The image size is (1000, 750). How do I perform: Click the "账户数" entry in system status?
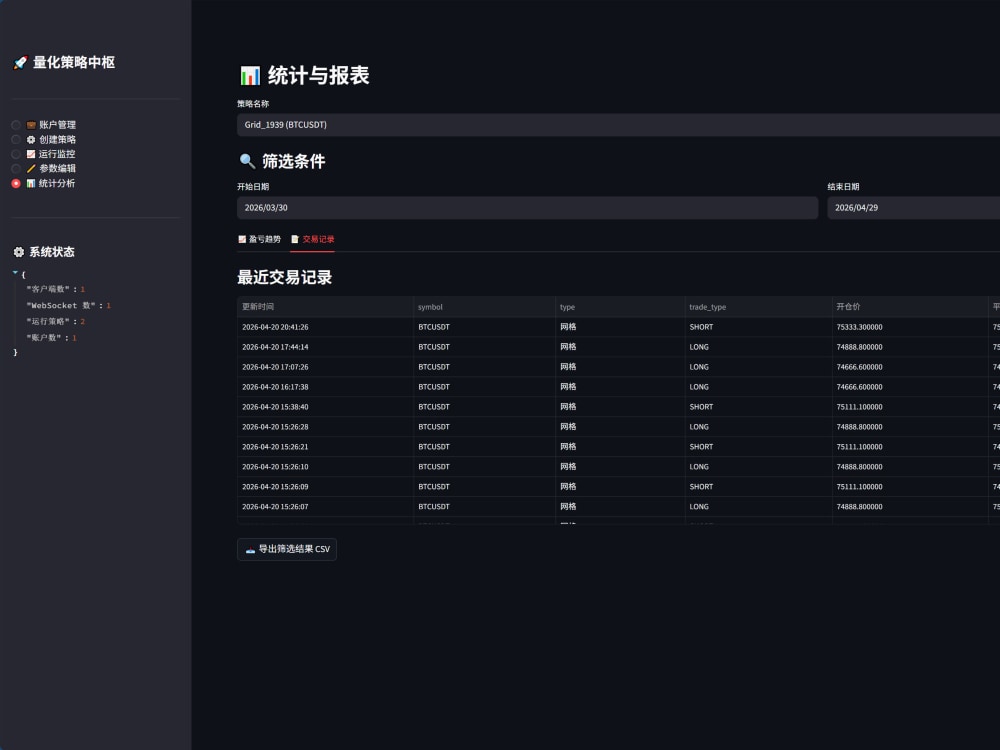click(x=51, y=337)
